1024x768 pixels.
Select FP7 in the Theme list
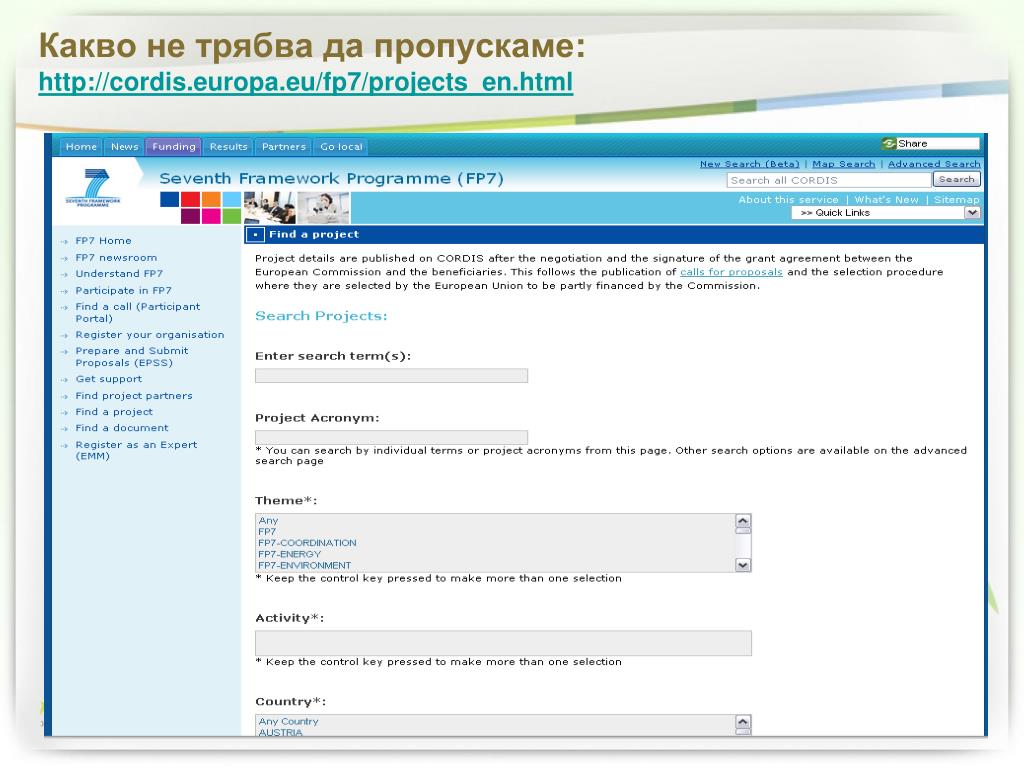tap(267, 532)
